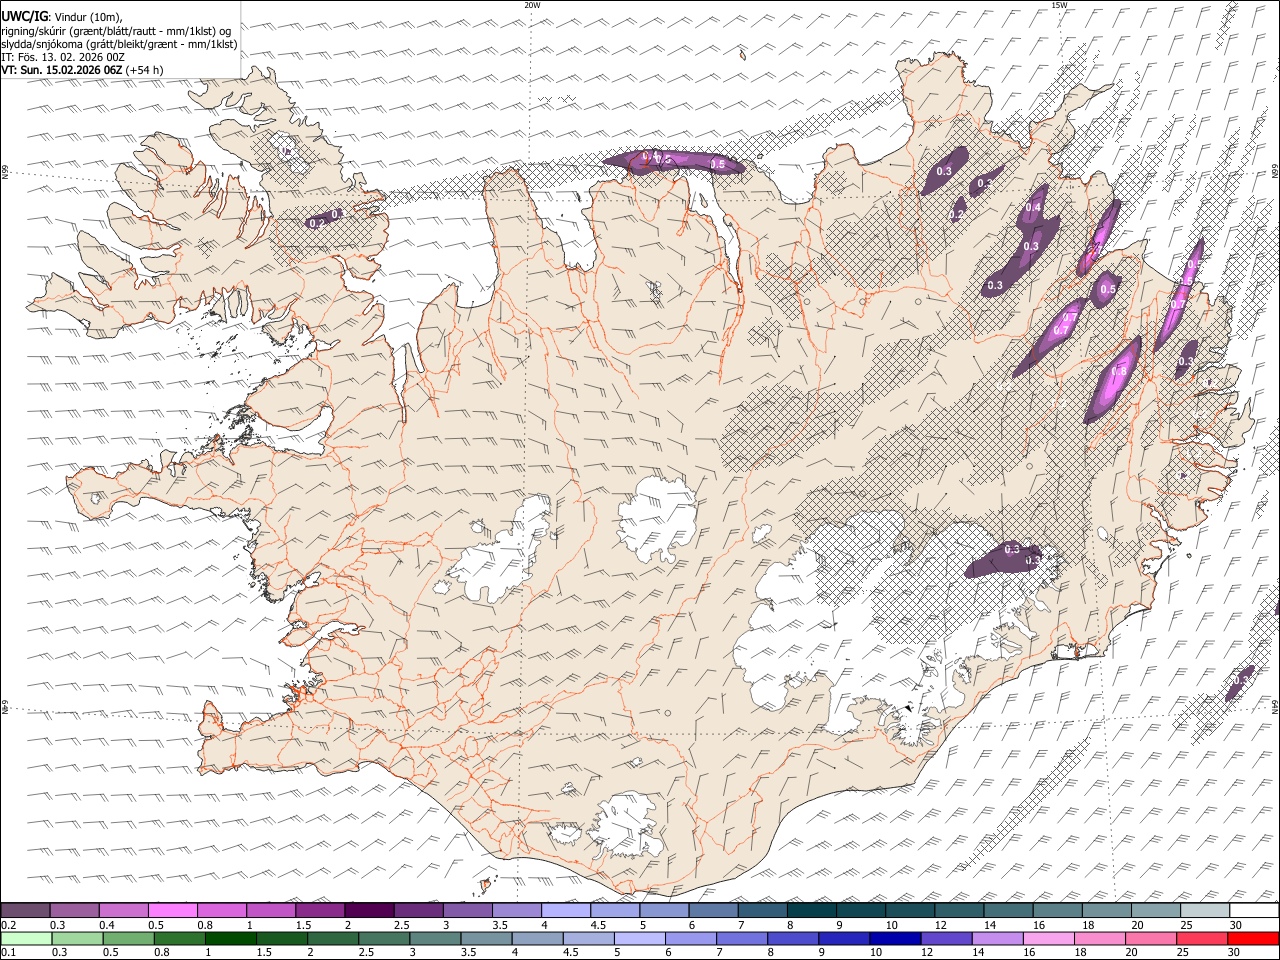The height and width of the screenshot is (960, 1280).
Task: Click the 'IT: Fös. 13. 02. 2026 00Z' line
Action: click(63, 57)
